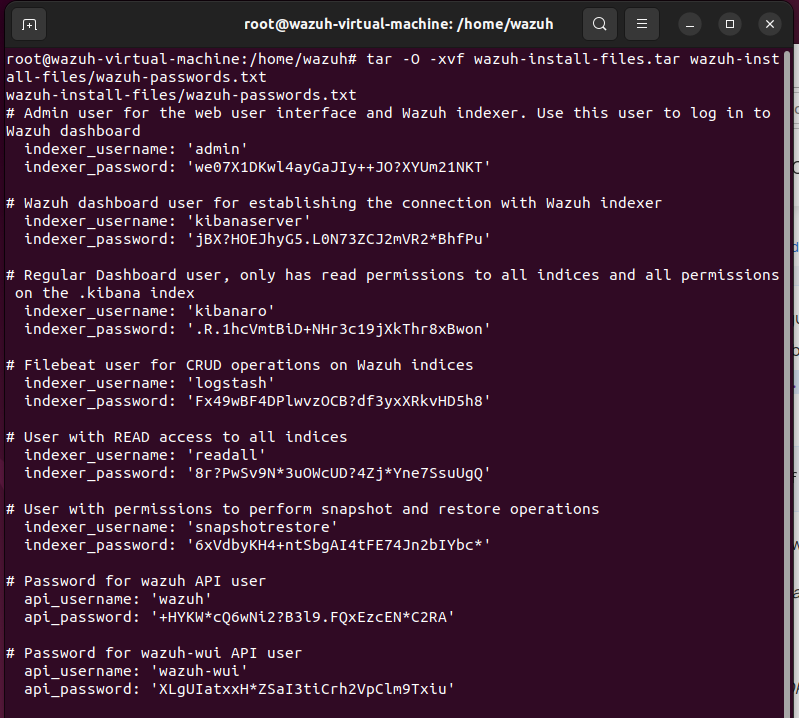Maximize the terminal window
The width and height of the screenshot is (799, 718).
click(x=730, y=24)
